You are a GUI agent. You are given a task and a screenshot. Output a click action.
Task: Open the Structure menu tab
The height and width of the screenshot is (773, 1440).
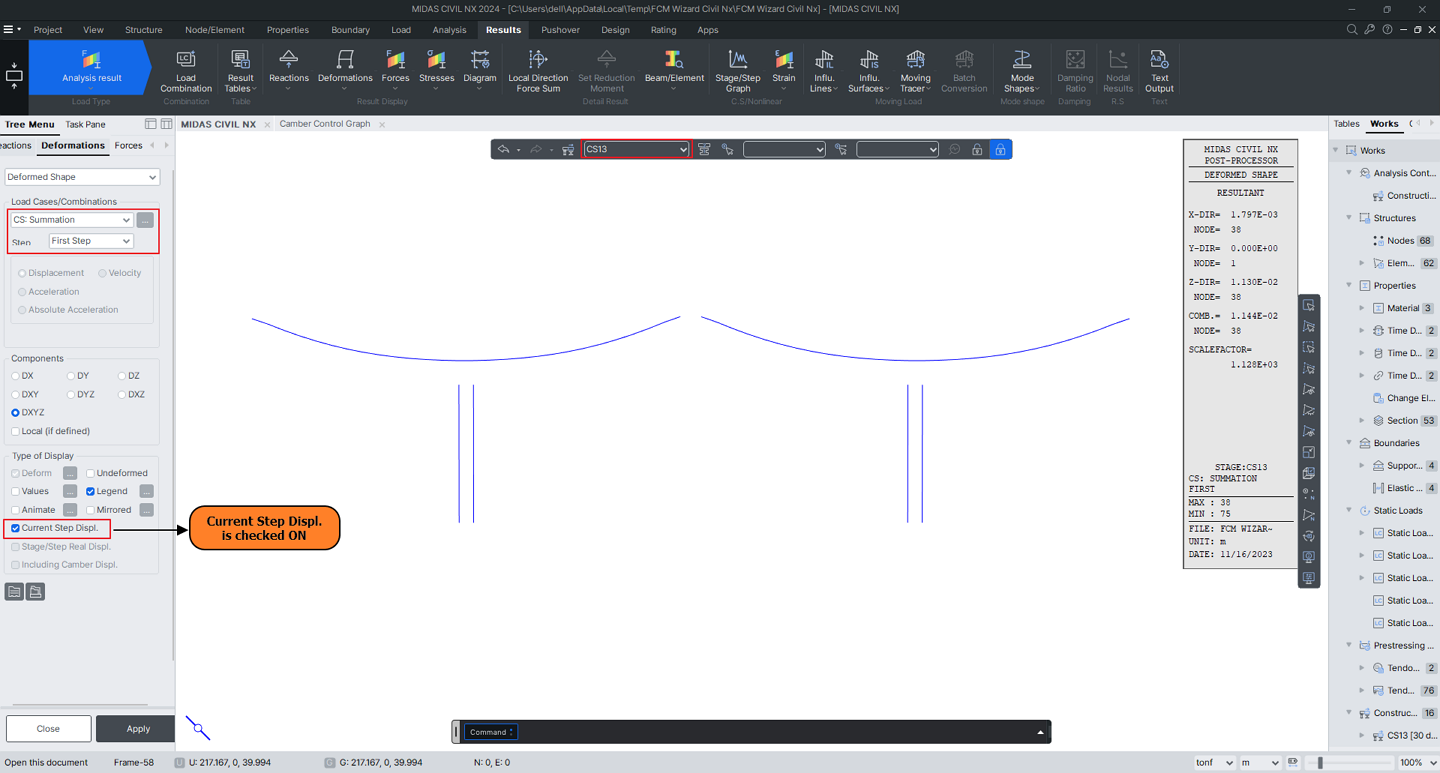click(143, 30)
